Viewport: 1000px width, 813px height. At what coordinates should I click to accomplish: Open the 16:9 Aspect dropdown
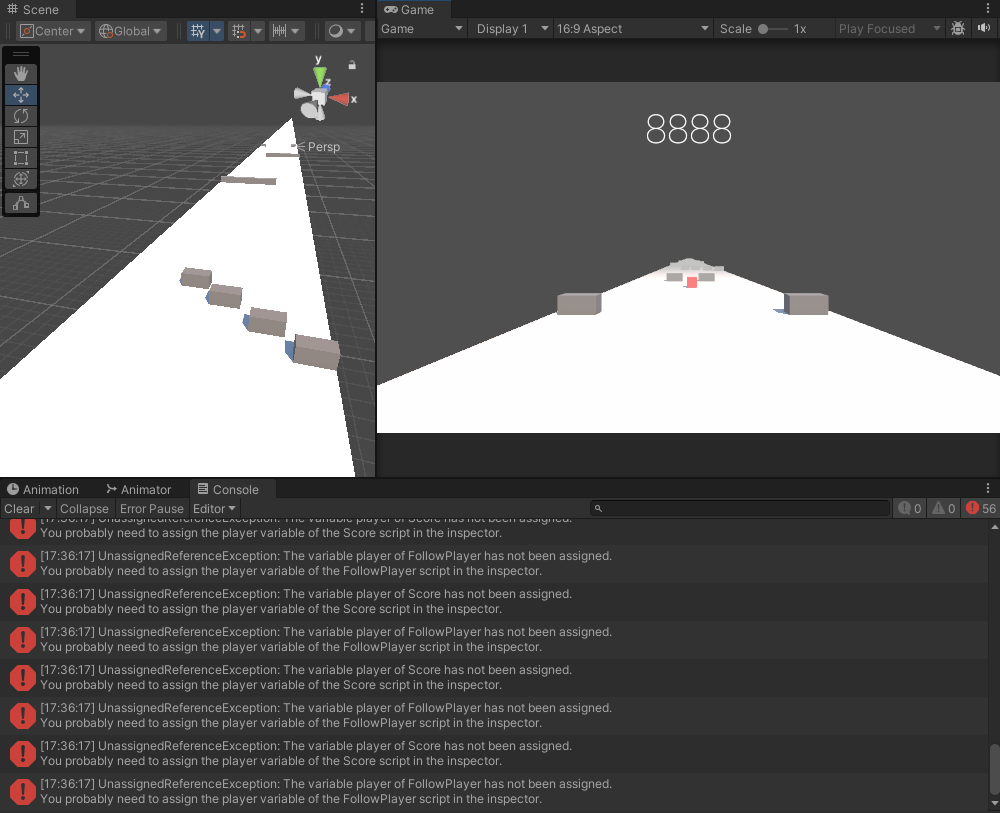(632, 29)
